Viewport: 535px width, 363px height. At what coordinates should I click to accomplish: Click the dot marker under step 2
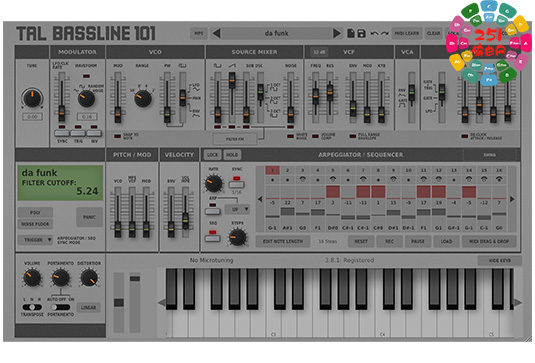click(x=288, y=179)
